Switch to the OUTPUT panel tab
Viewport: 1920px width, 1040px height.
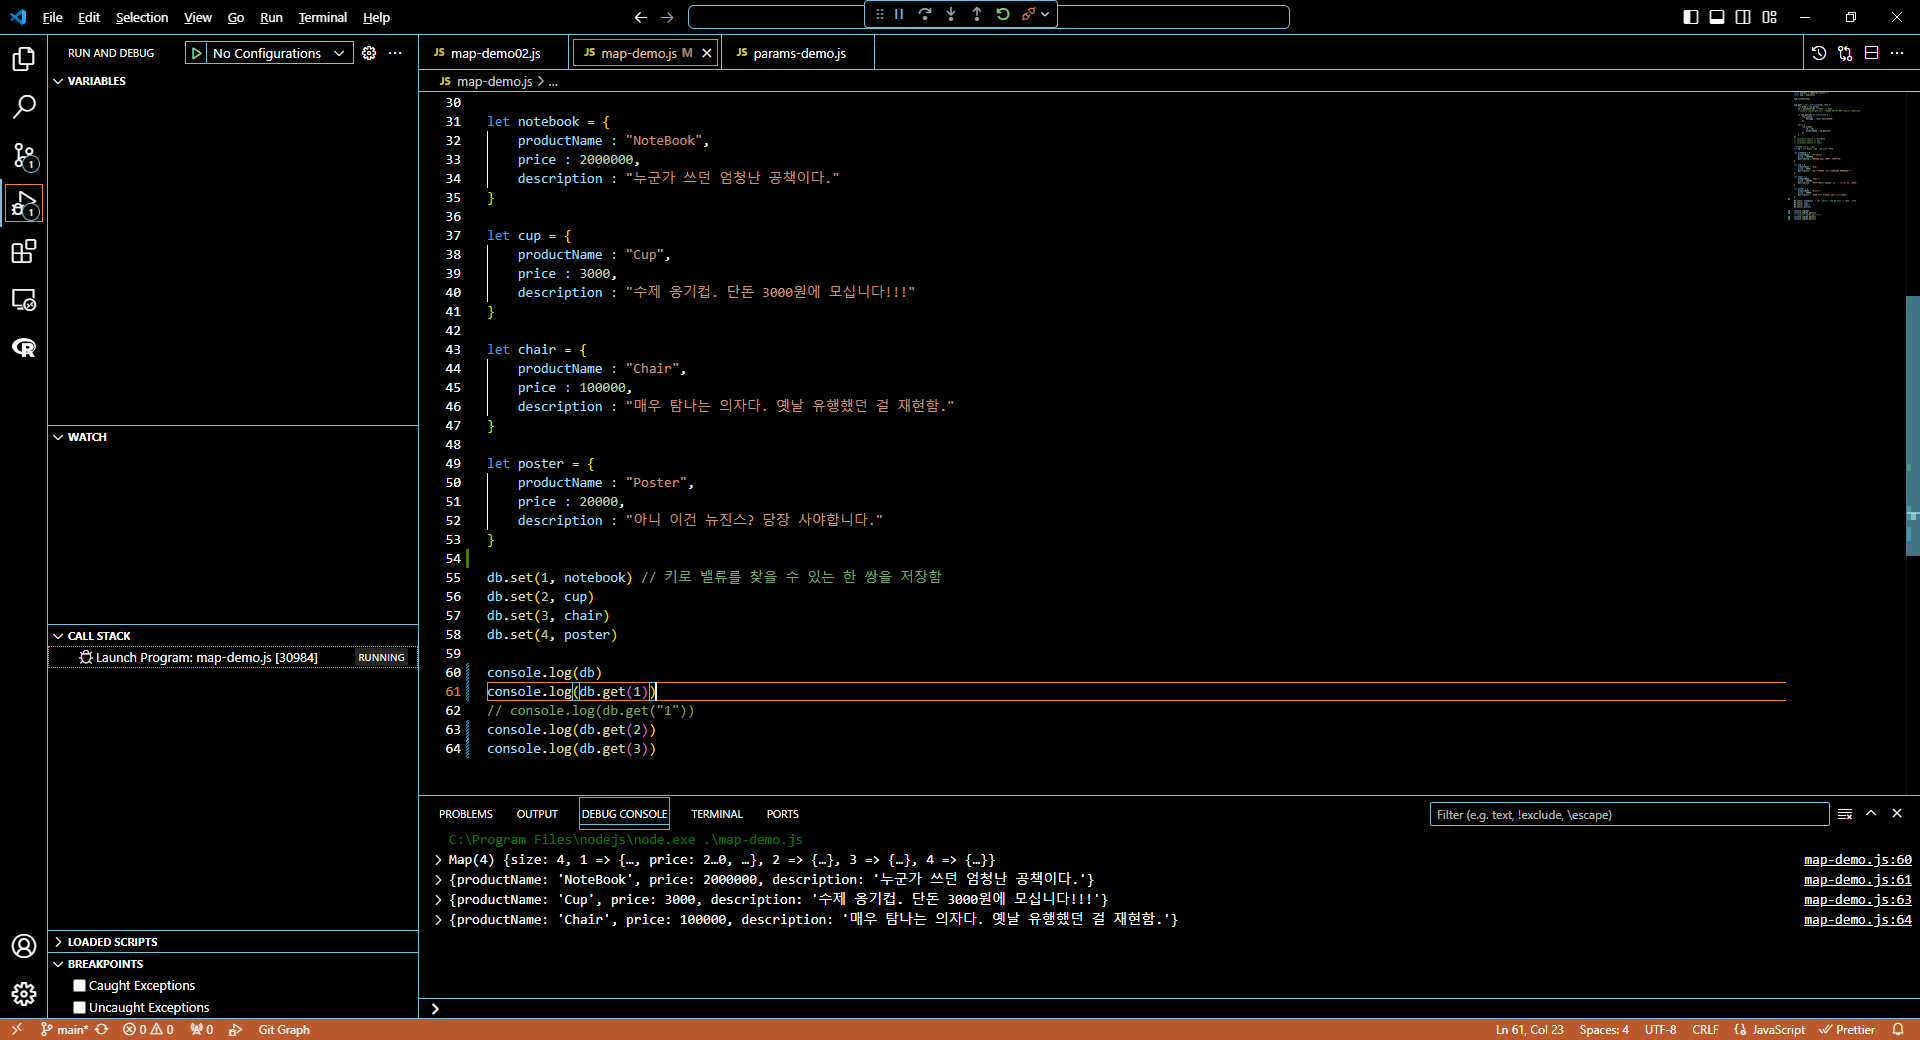coord(537,814)
